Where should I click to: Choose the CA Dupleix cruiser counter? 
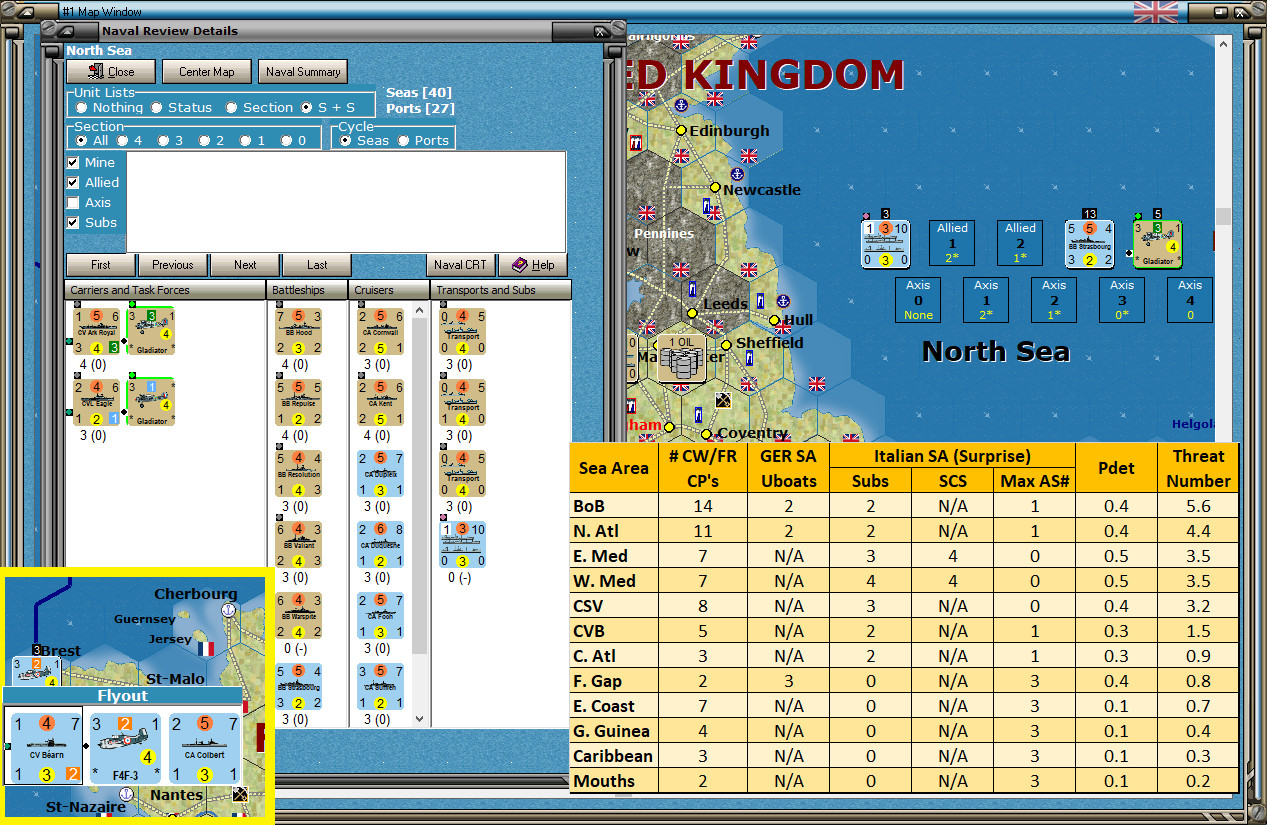(x=381, y=473)
